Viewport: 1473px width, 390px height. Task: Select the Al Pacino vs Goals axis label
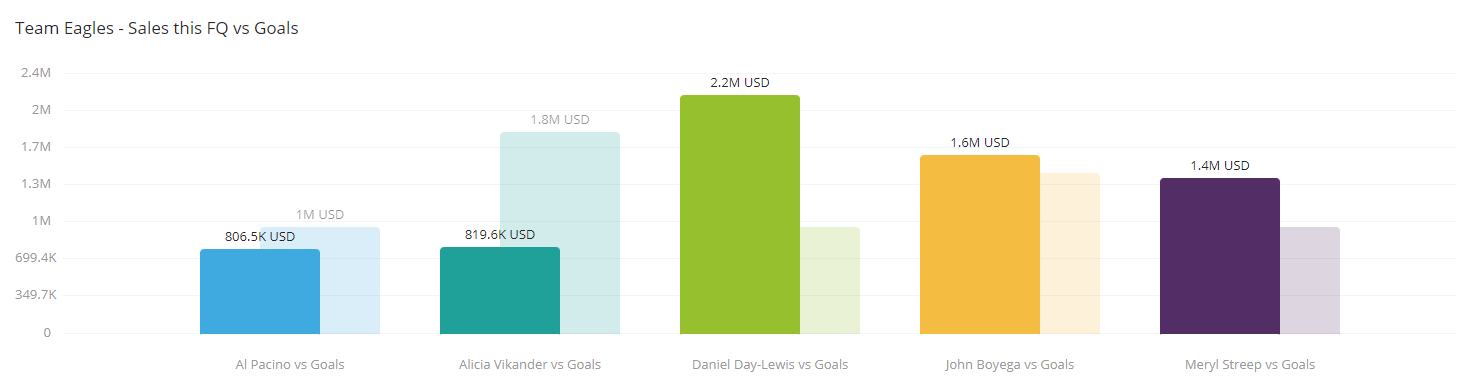pos(290,365)
